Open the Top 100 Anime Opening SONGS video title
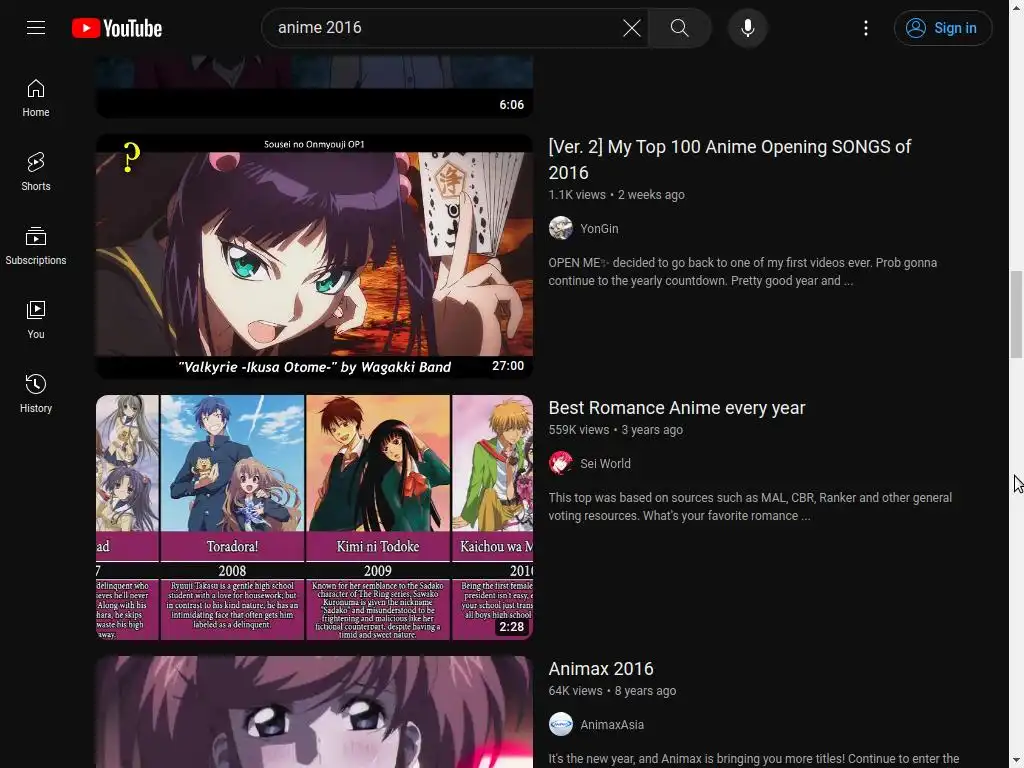This screenshot has height=768, width=1024. coord(729,159)
